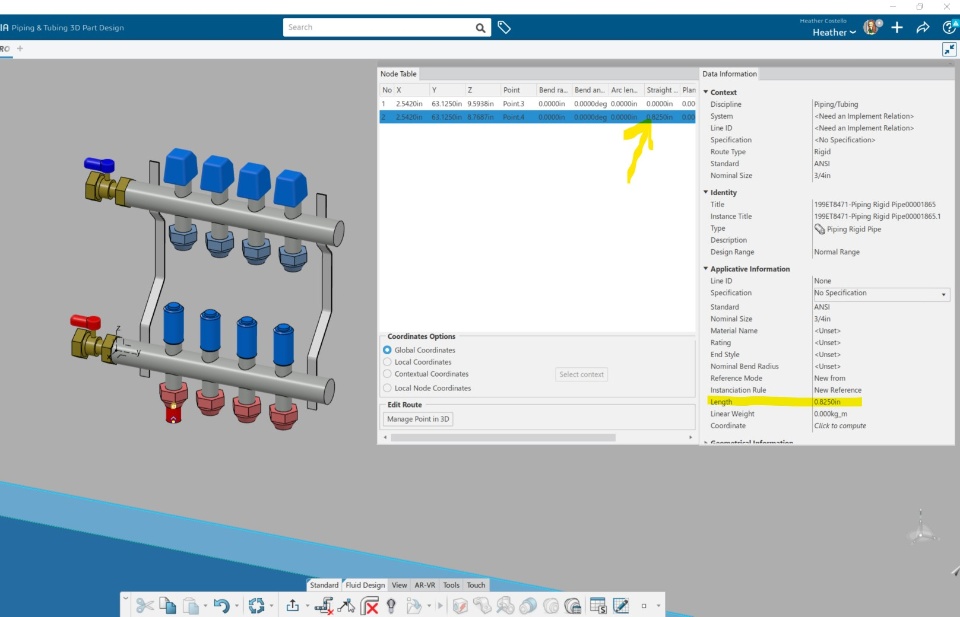Select the Node Table panel tab
The height and width of the screenshot is (617, 960).
tap(399, 74)
